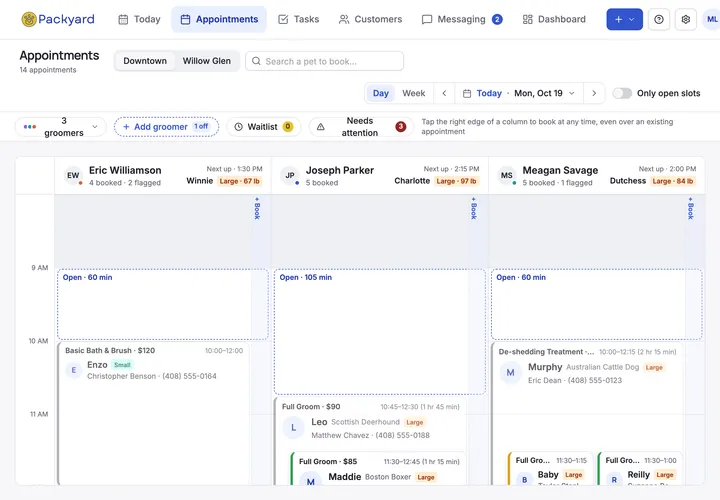This screenshot has width=720, height=500.
Task: Click Reilly's R pet avatar
Action: [614, 479]
